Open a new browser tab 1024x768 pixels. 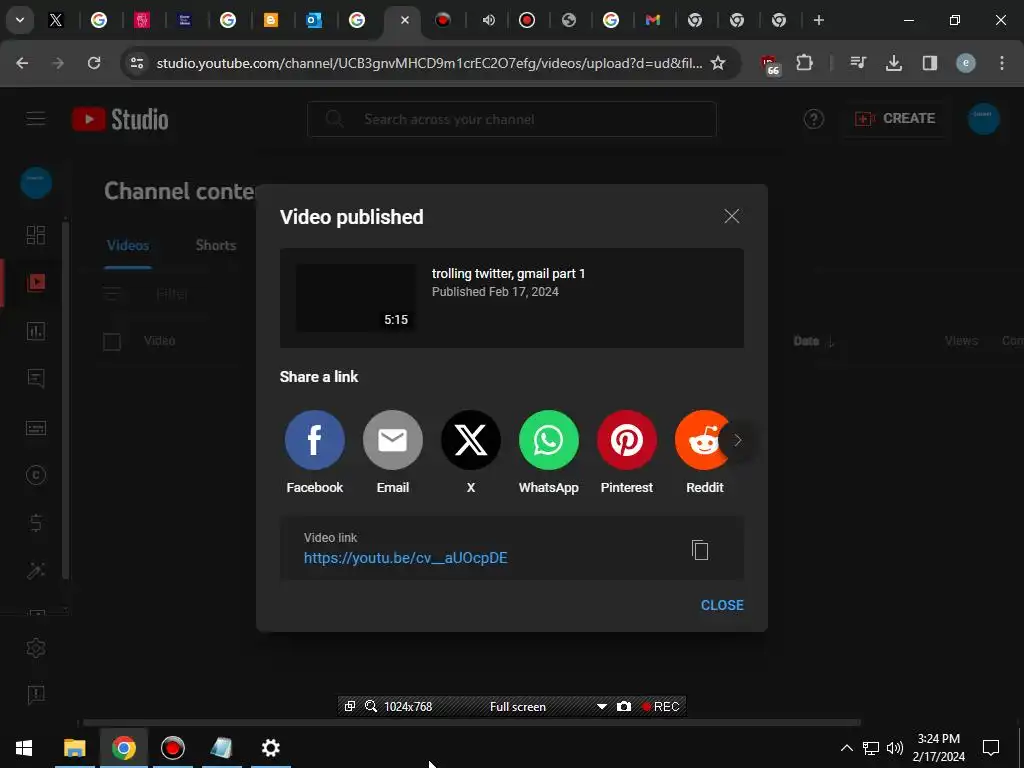coord(818,20)
